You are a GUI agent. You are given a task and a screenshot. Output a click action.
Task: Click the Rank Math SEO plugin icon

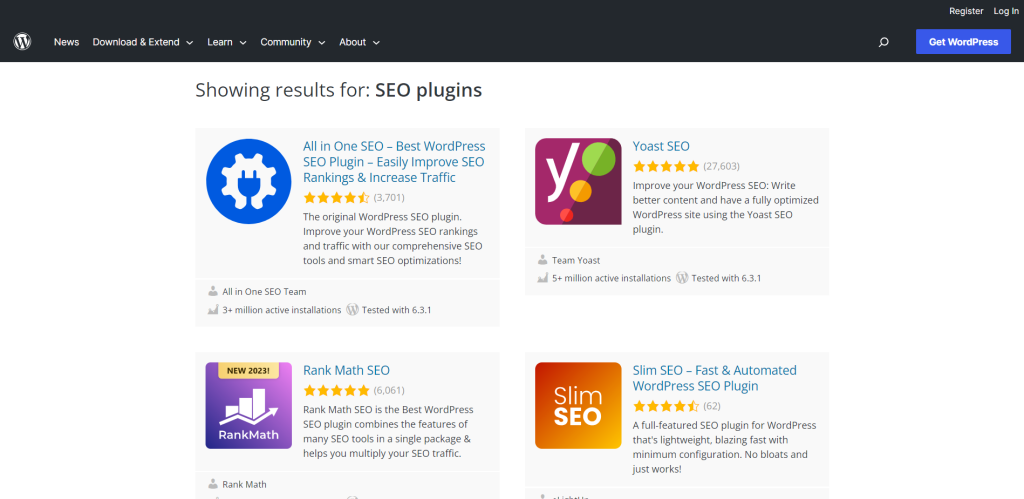[x=248, y=405]
